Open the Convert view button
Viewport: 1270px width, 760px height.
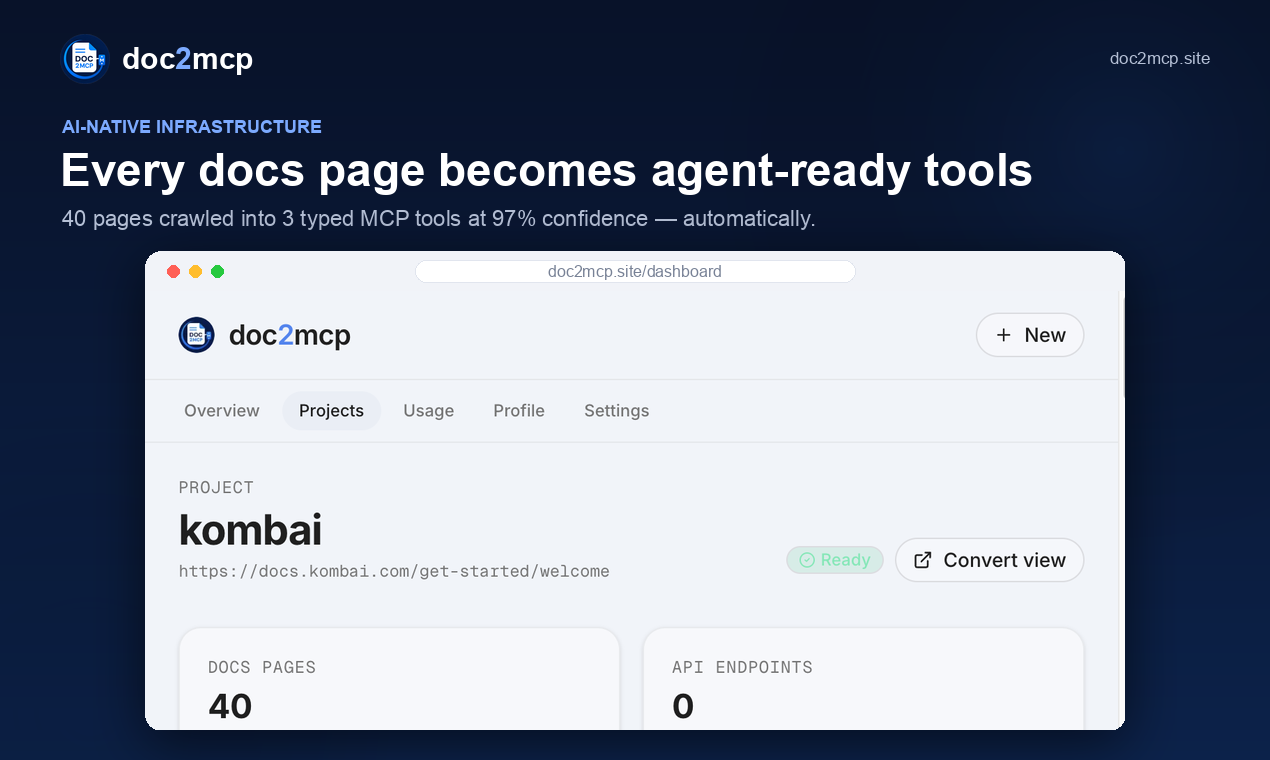(989, 560)
